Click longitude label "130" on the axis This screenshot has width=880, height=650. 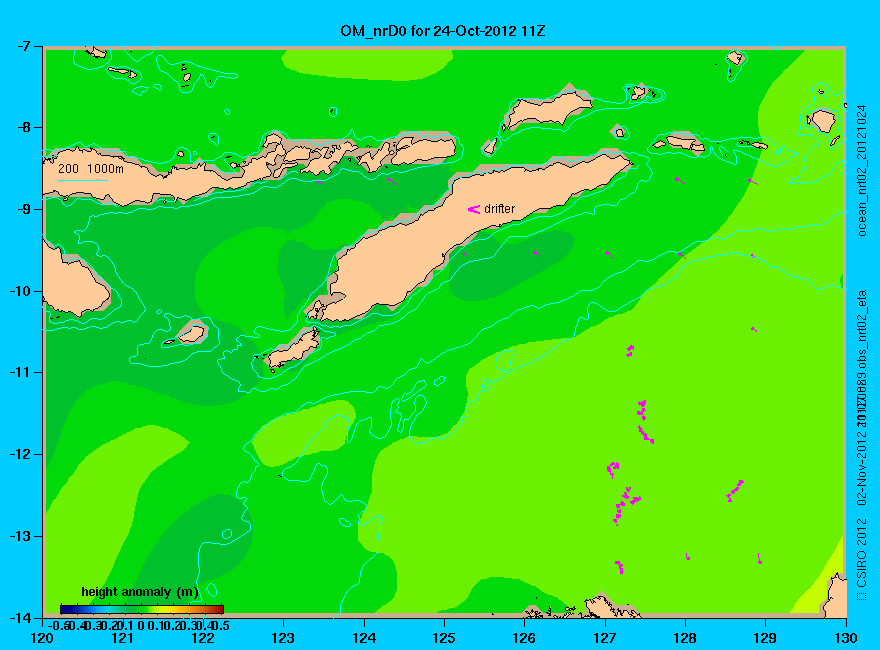846,638
